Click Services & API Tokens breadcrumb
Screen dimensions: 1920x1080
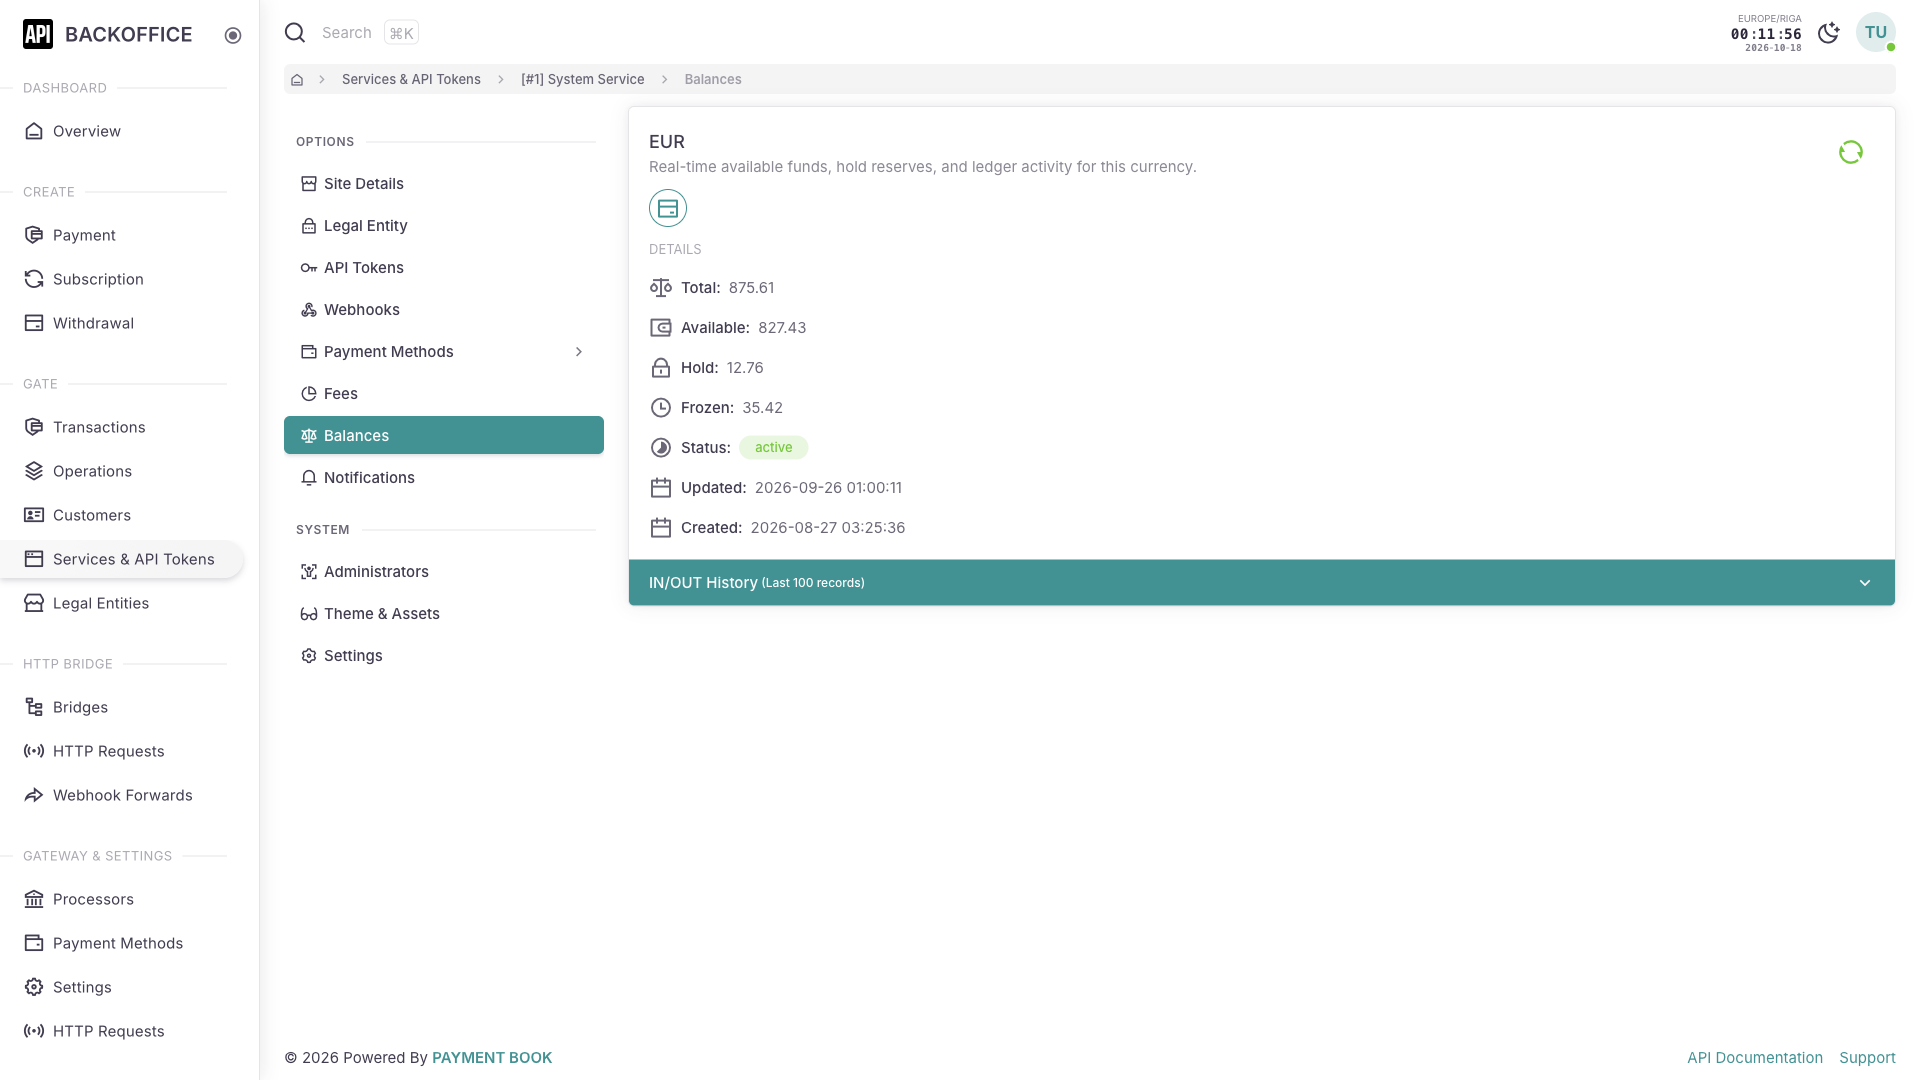(411, 79)
